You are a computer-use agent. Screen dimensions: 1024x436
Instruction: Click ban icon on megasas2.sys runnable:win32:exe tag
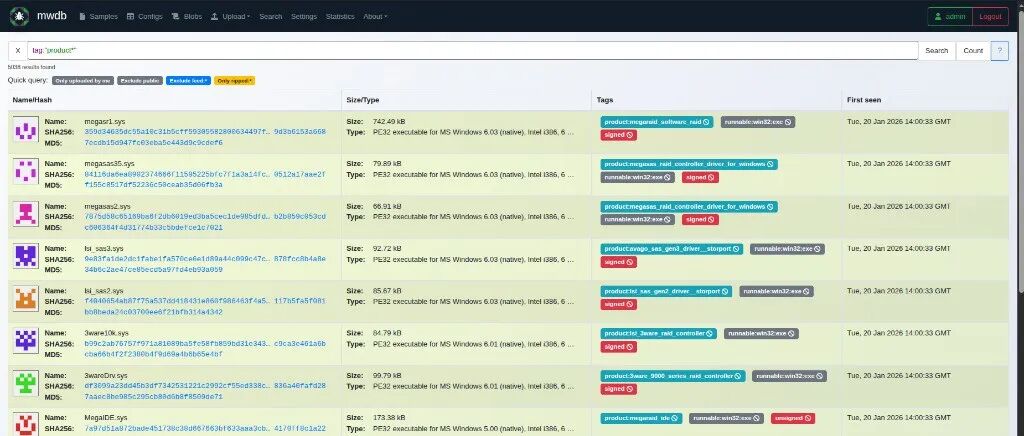tap(667, 220)
